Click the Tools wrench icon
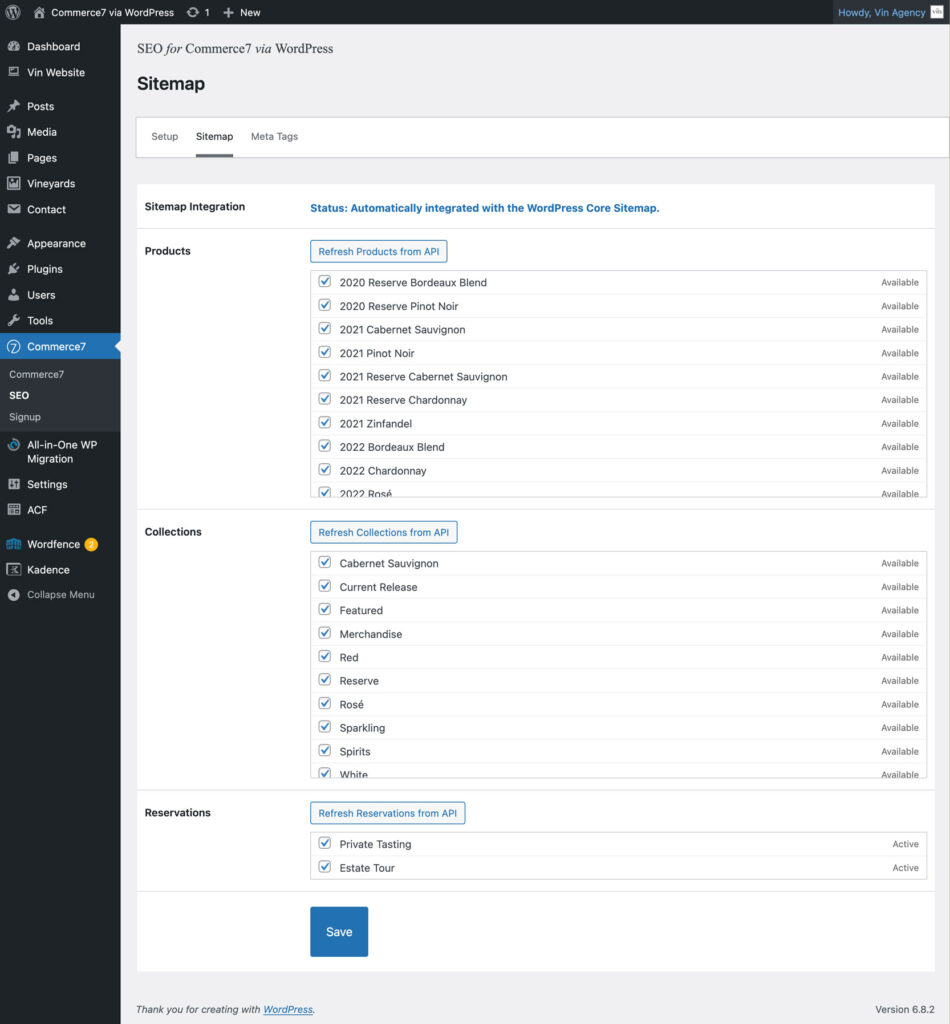This screenshot has height=1024, width=950. [x=13, y=321]
